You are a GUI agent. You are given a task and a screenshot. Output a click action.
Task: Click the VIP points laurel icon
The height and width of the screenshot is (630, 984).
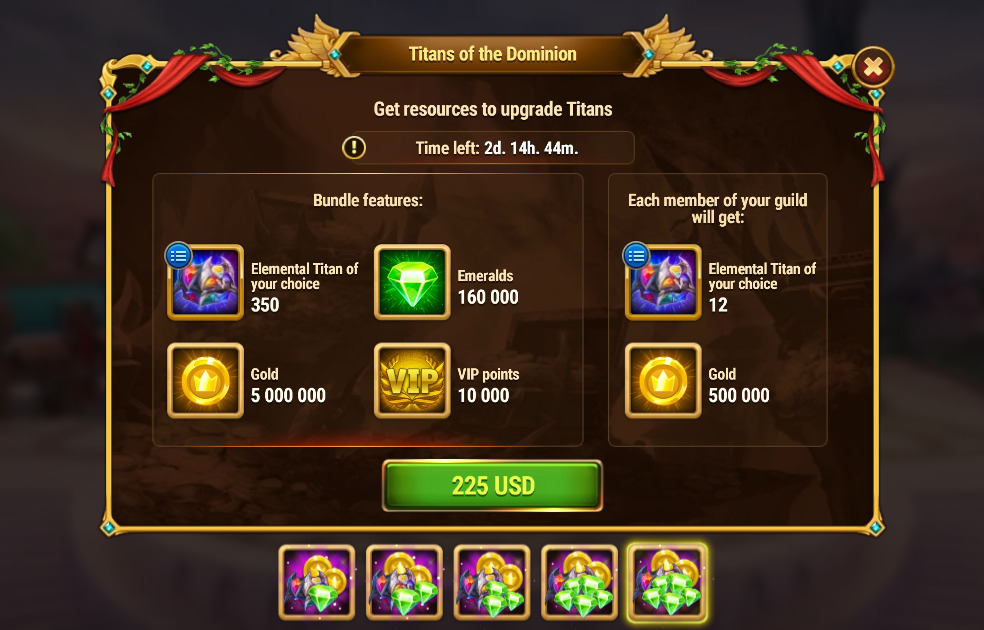[x=412, y=381]
